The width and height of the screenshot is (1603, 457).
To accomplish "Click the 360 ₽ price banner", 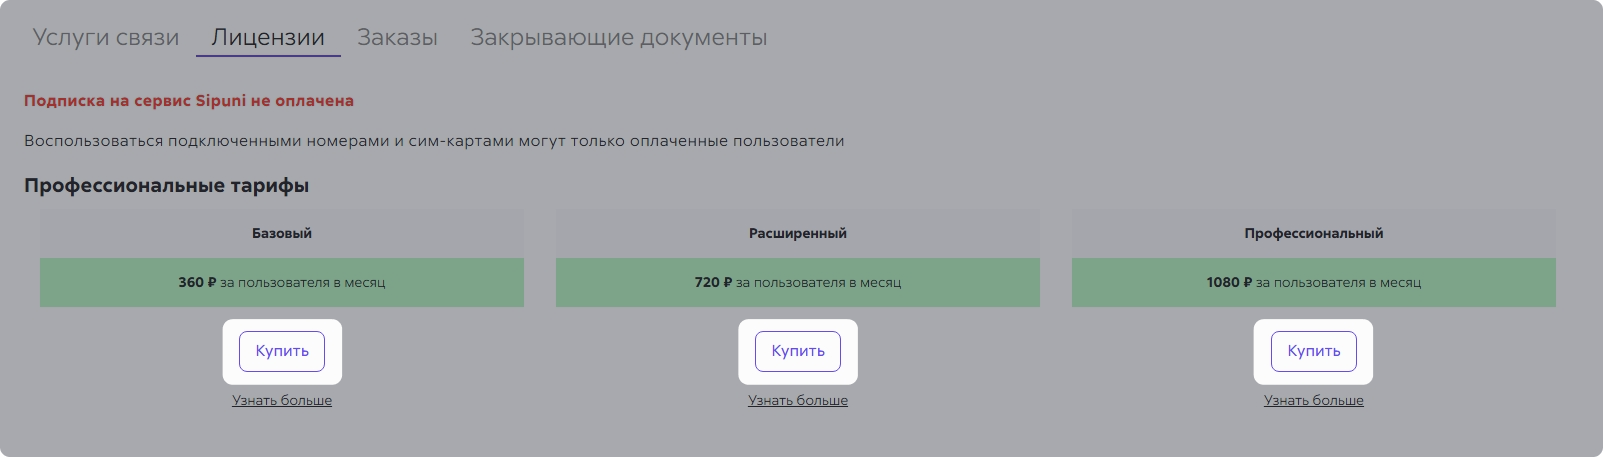I will click(282, 283).
